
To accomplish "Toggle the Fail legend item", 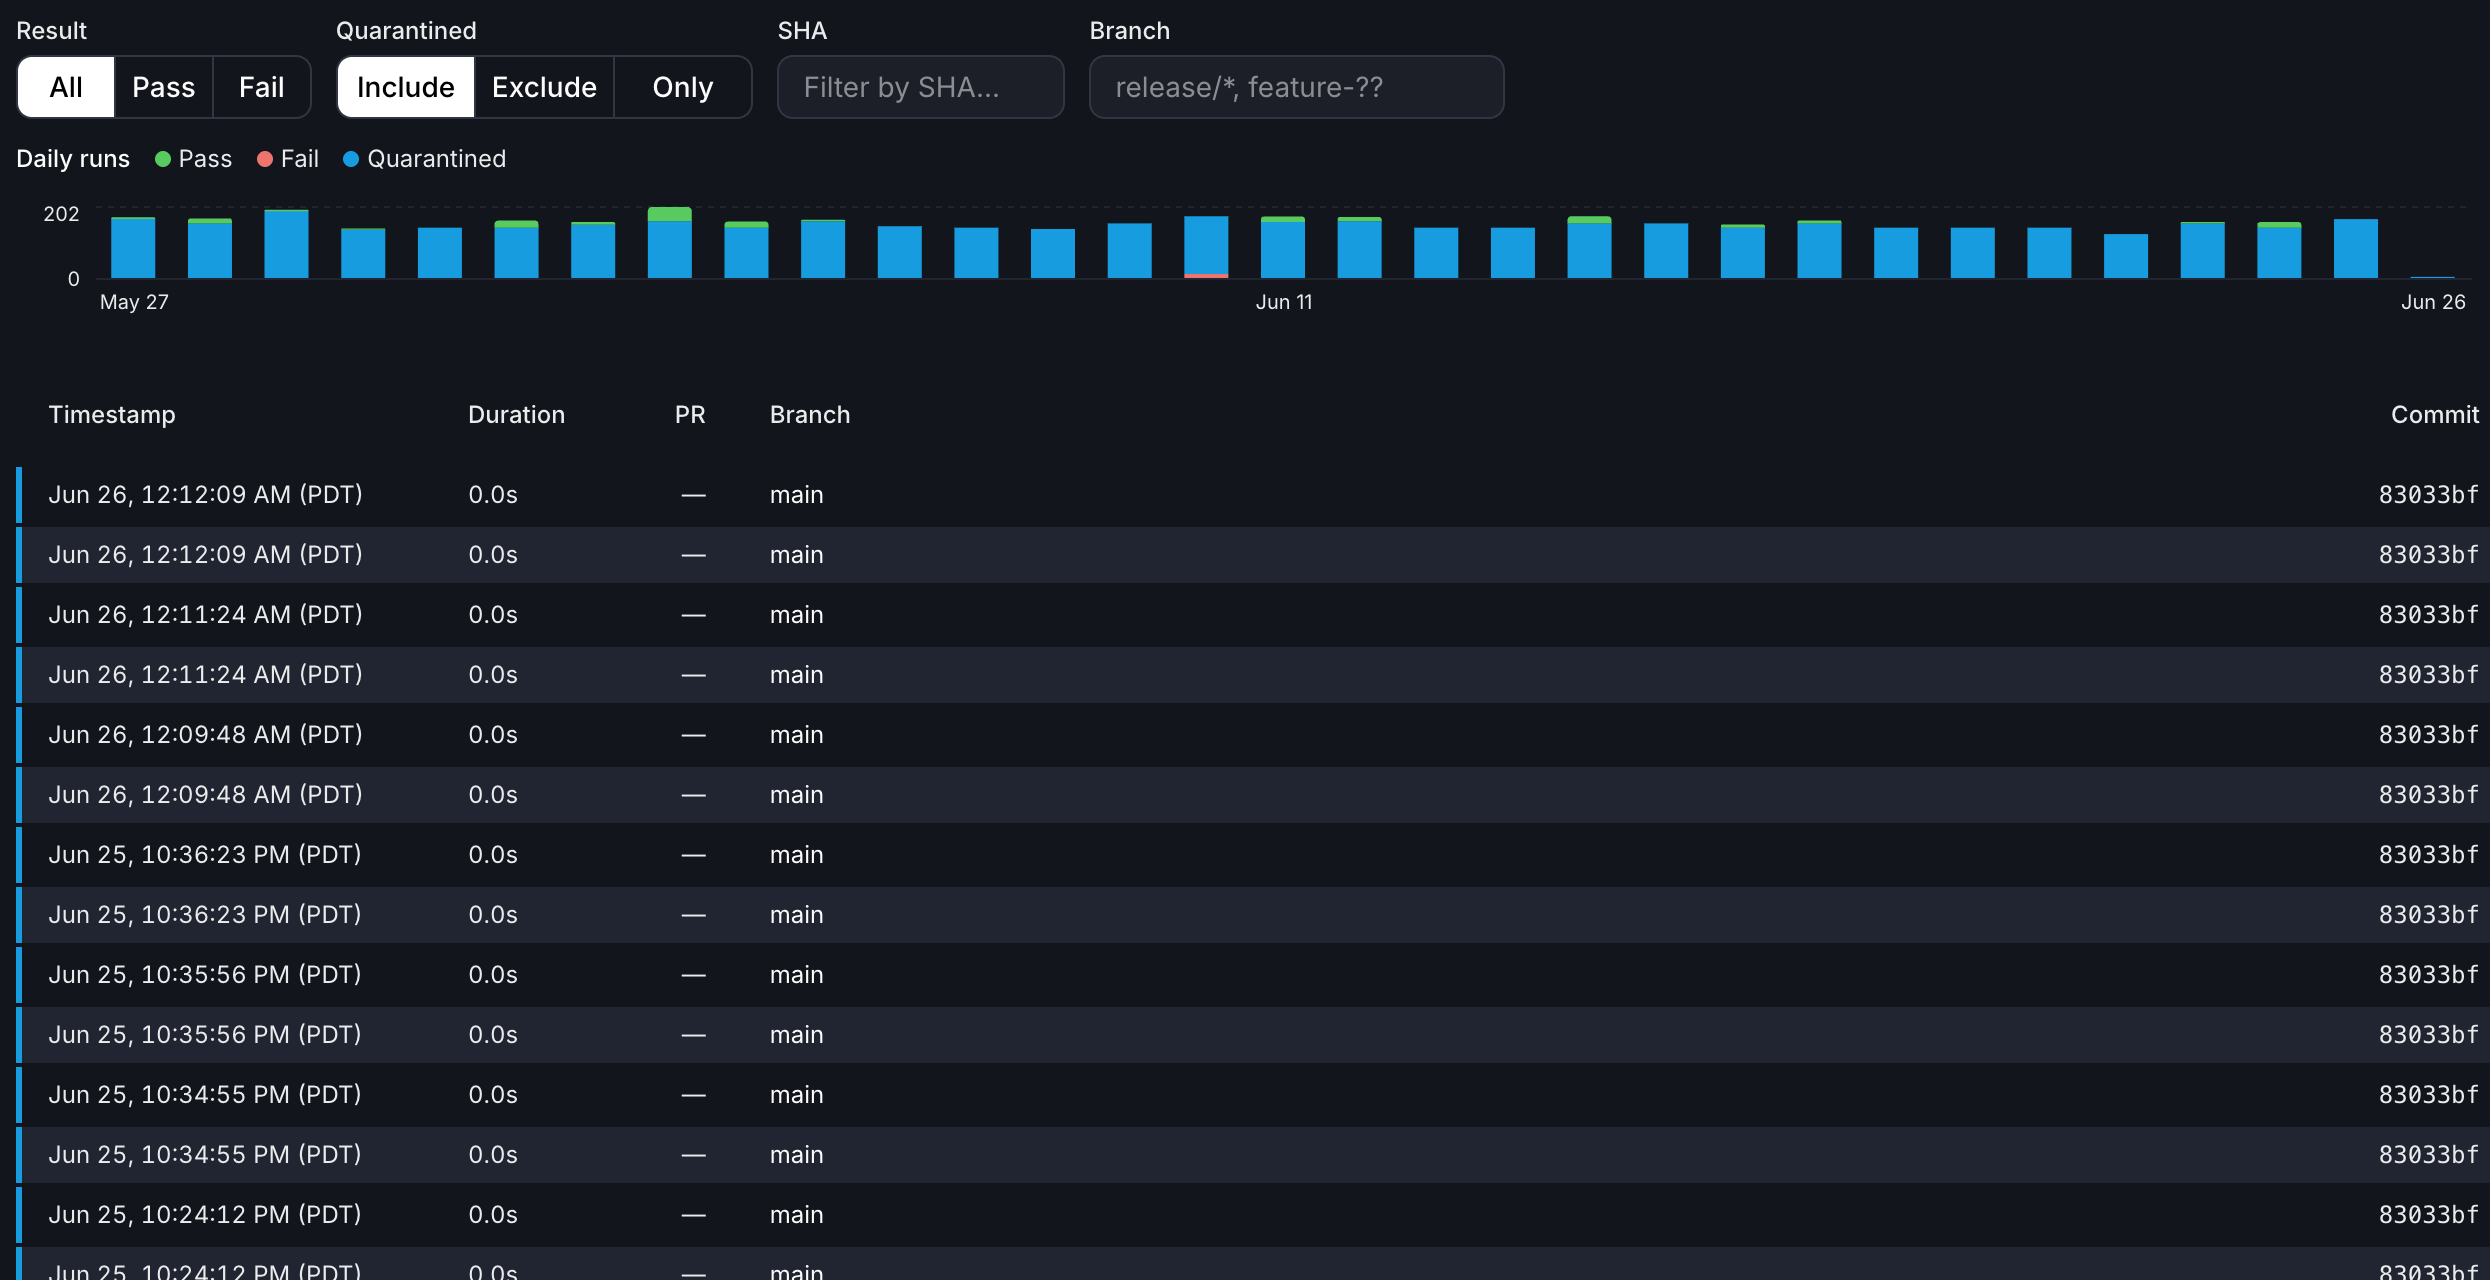I will (288, 159).
